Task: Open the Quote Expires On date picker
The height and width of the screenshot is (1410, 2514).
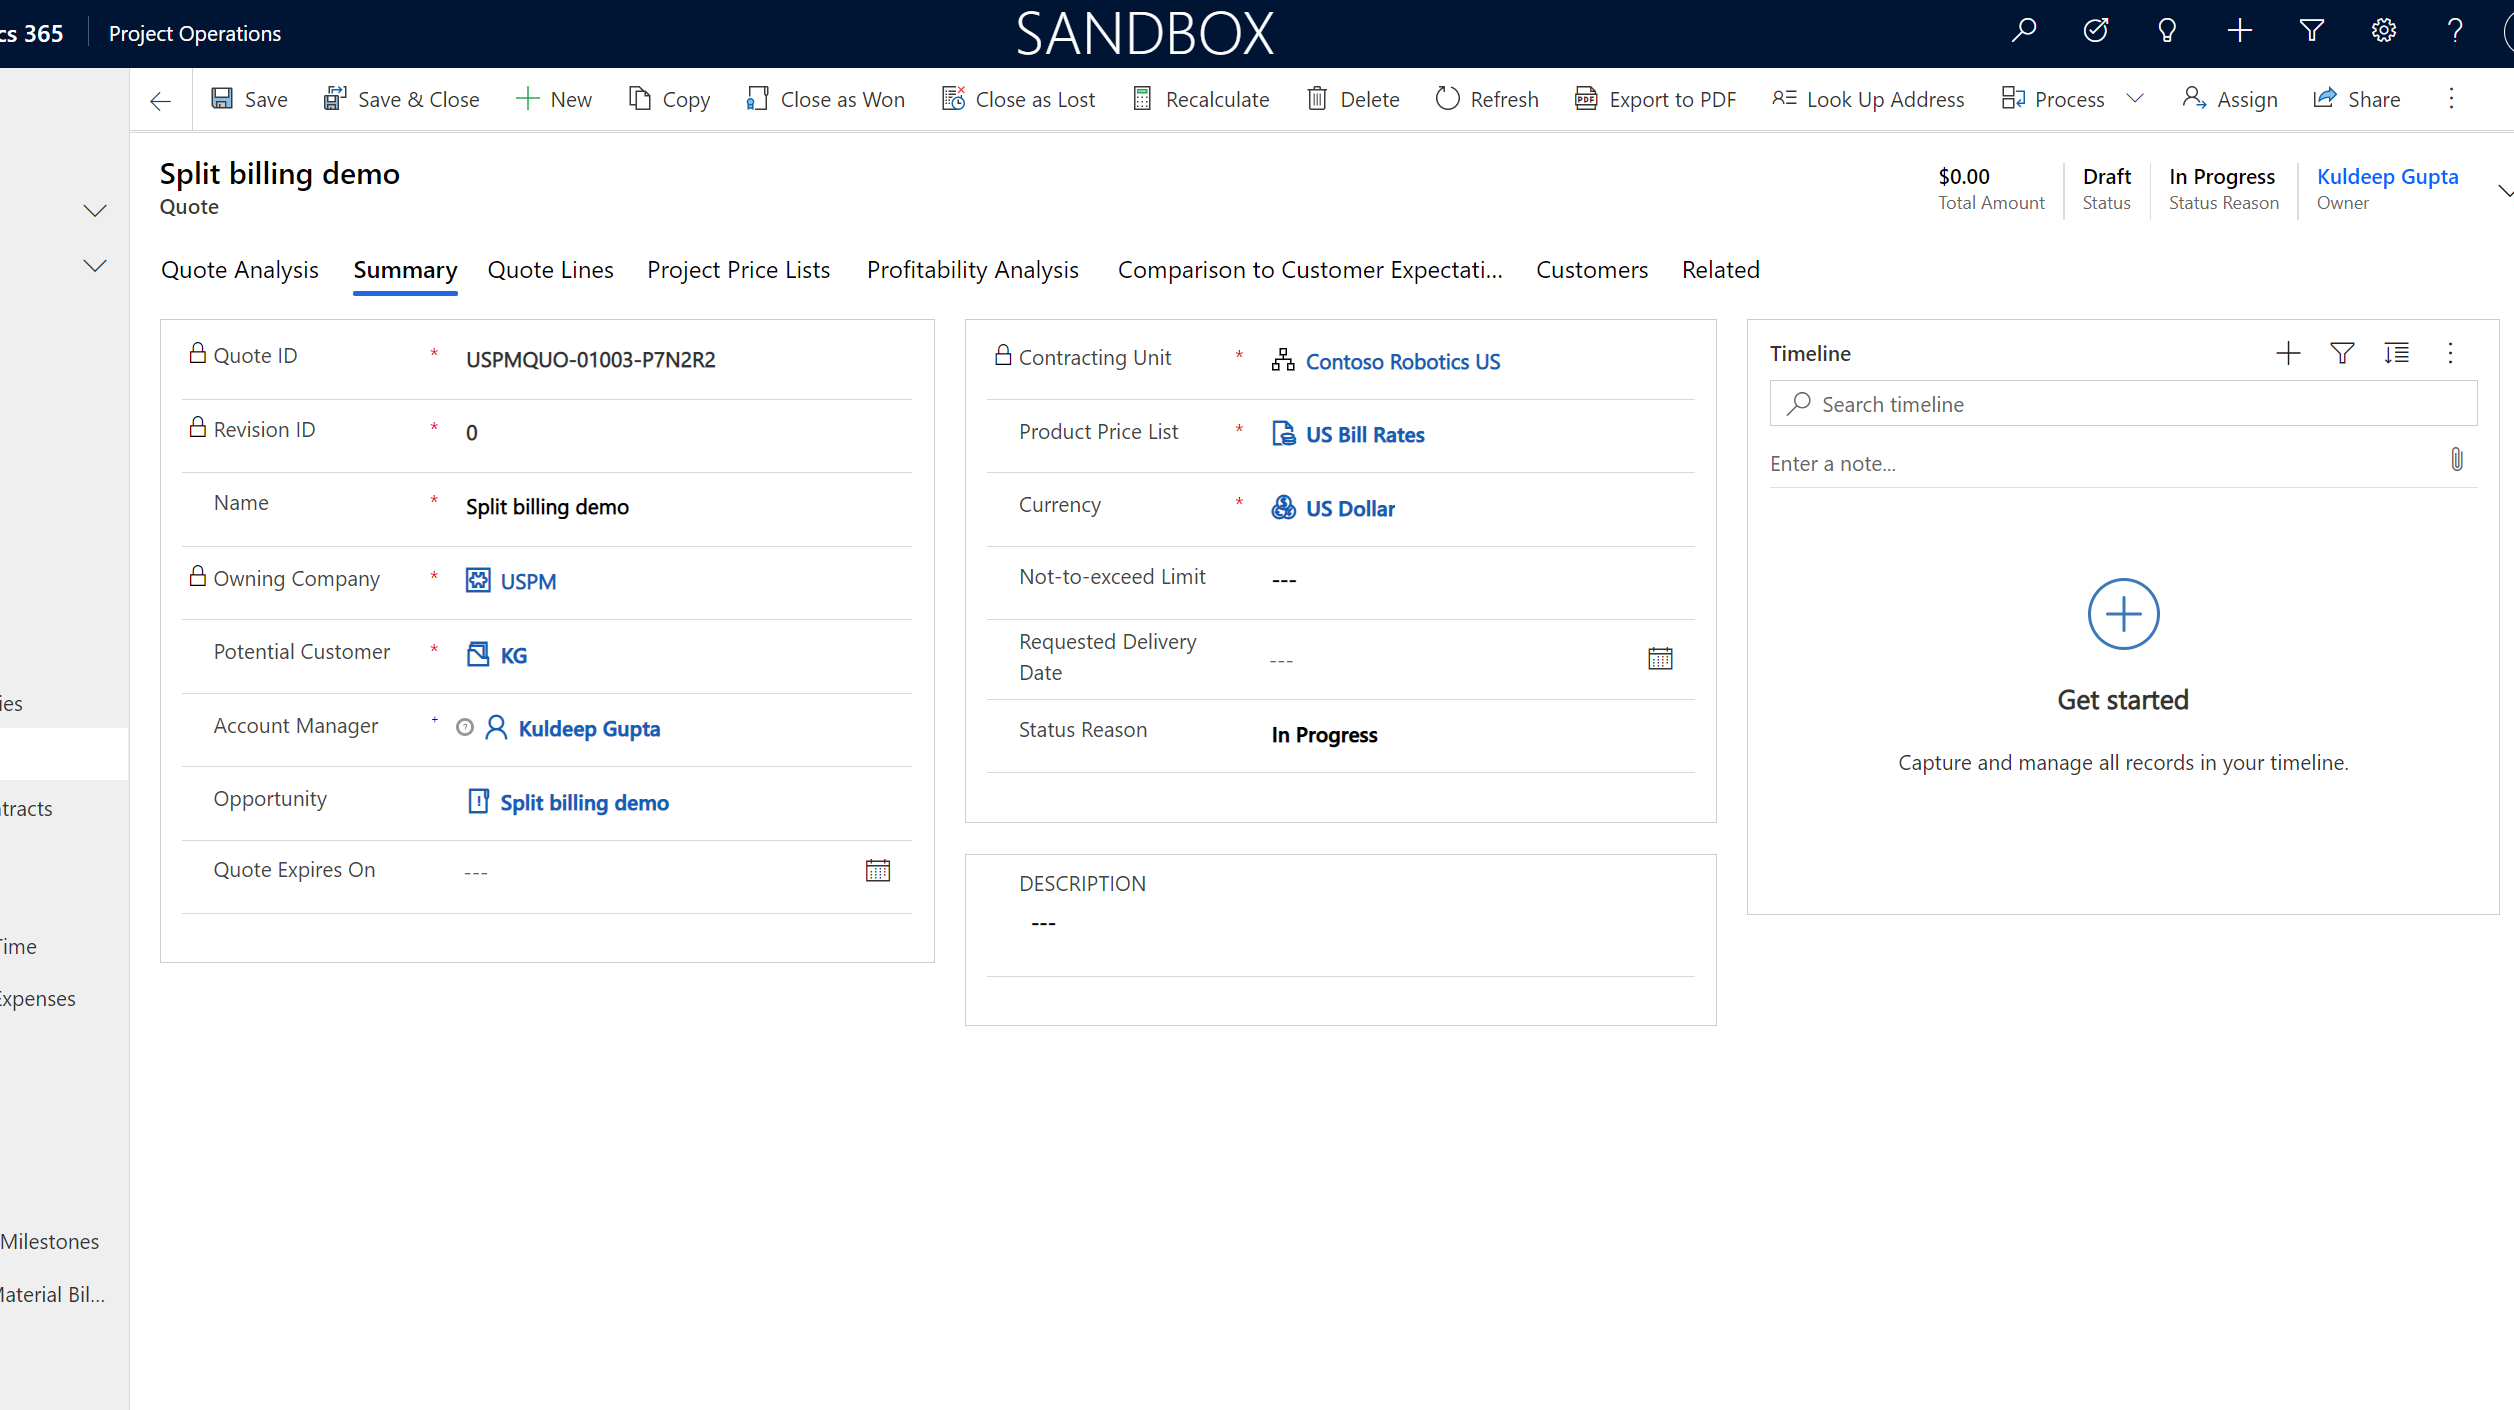Action: 877,869
